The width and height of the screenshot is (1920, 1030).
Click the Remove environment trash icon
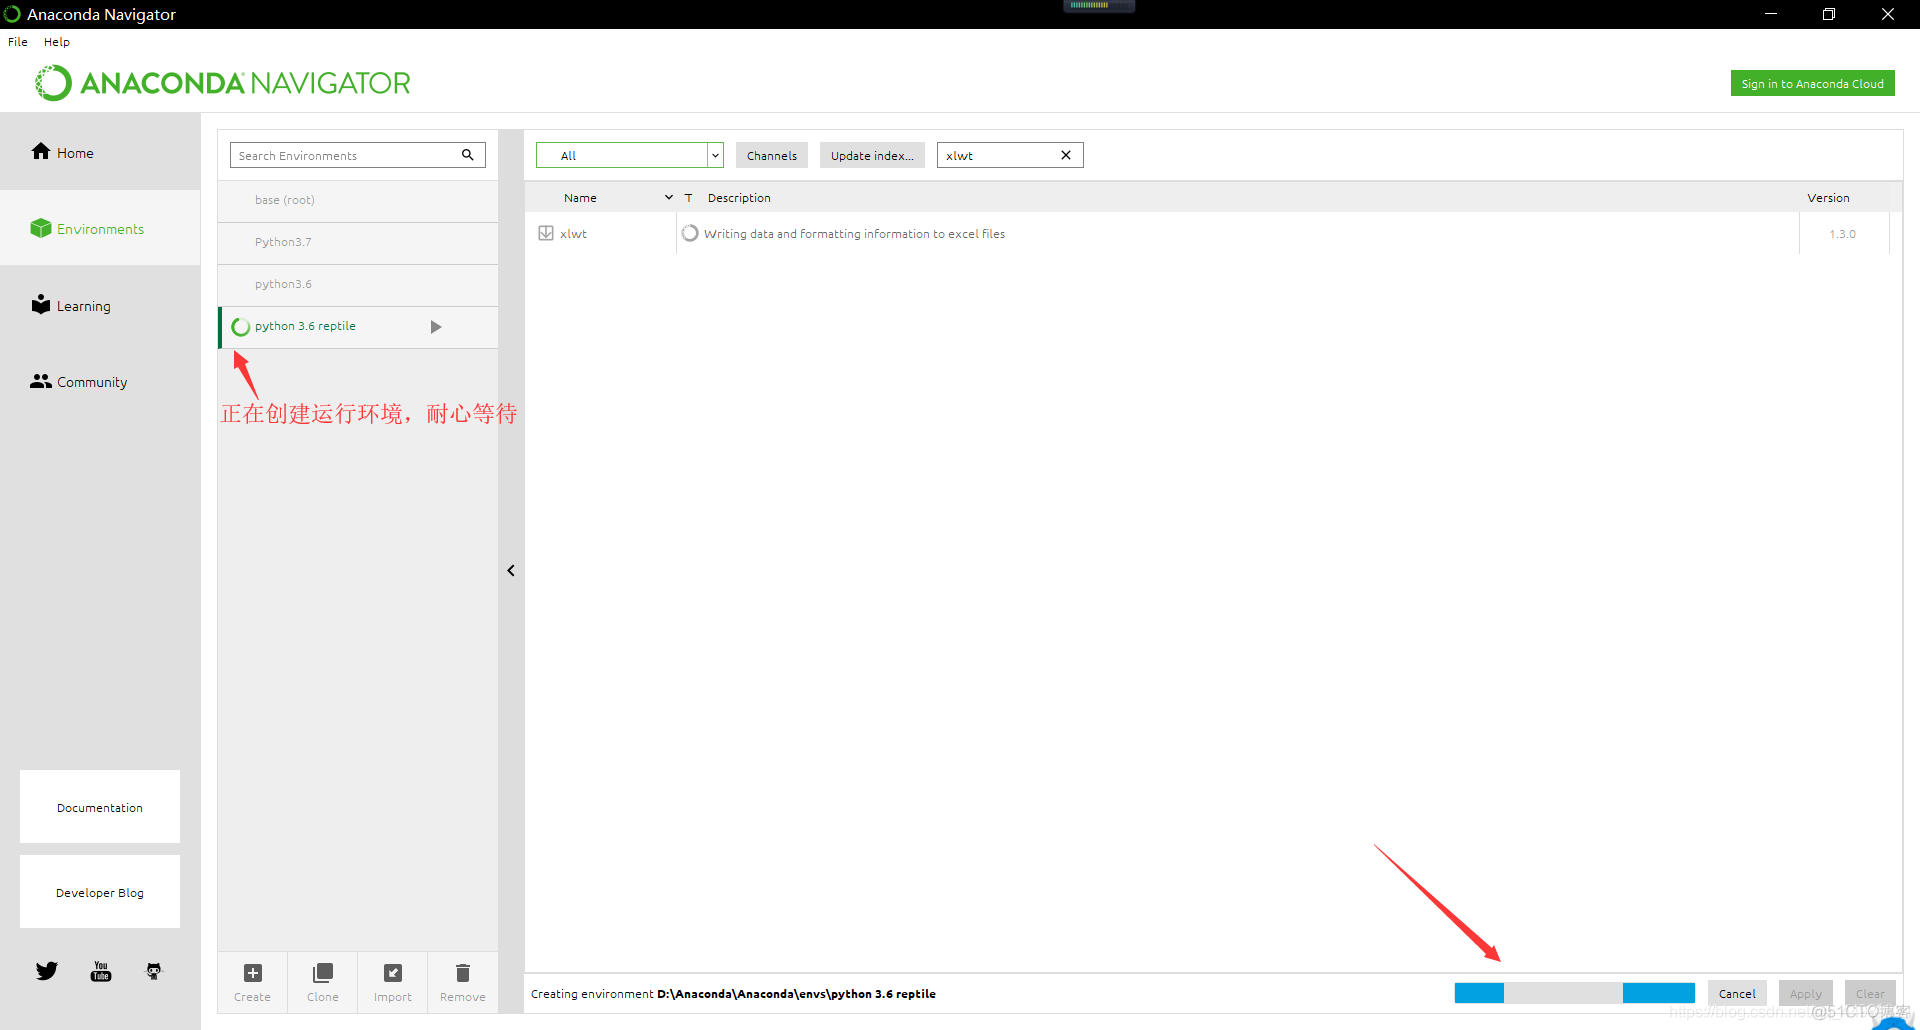463,973
